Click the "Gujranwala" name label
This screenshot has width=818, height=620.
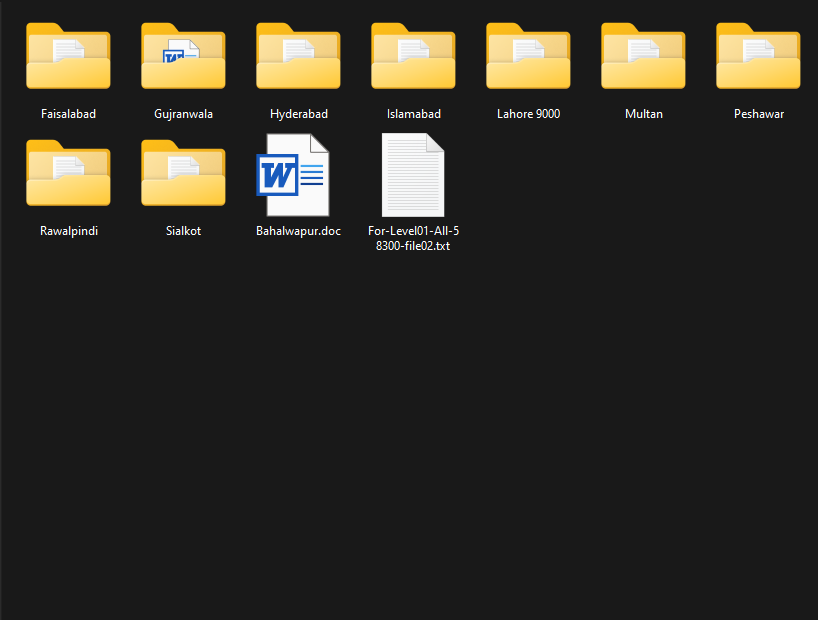[183, 114]
